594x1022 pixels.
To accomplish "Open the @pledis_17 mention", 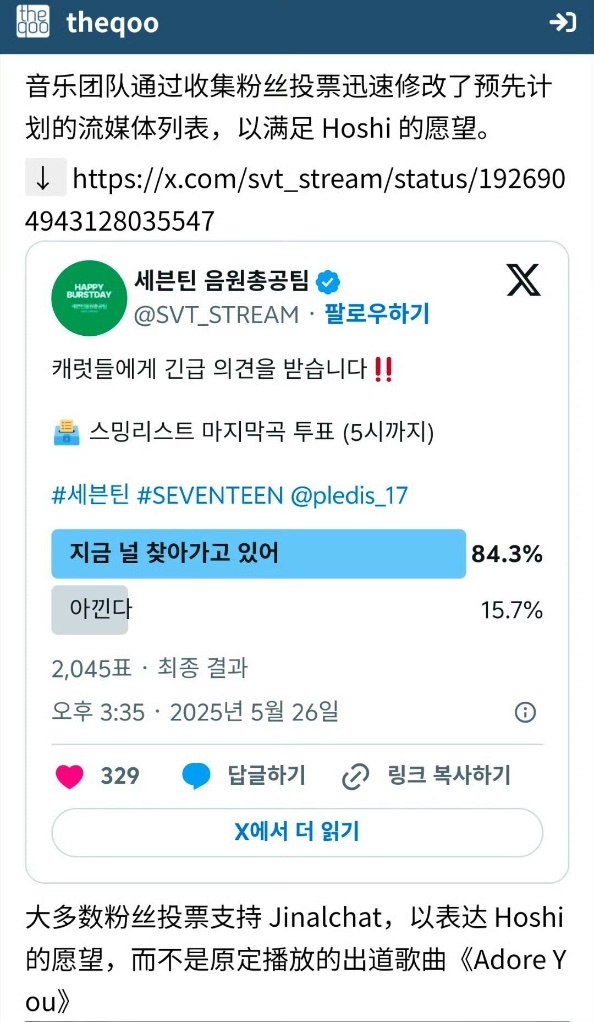I will click(349, 495).
